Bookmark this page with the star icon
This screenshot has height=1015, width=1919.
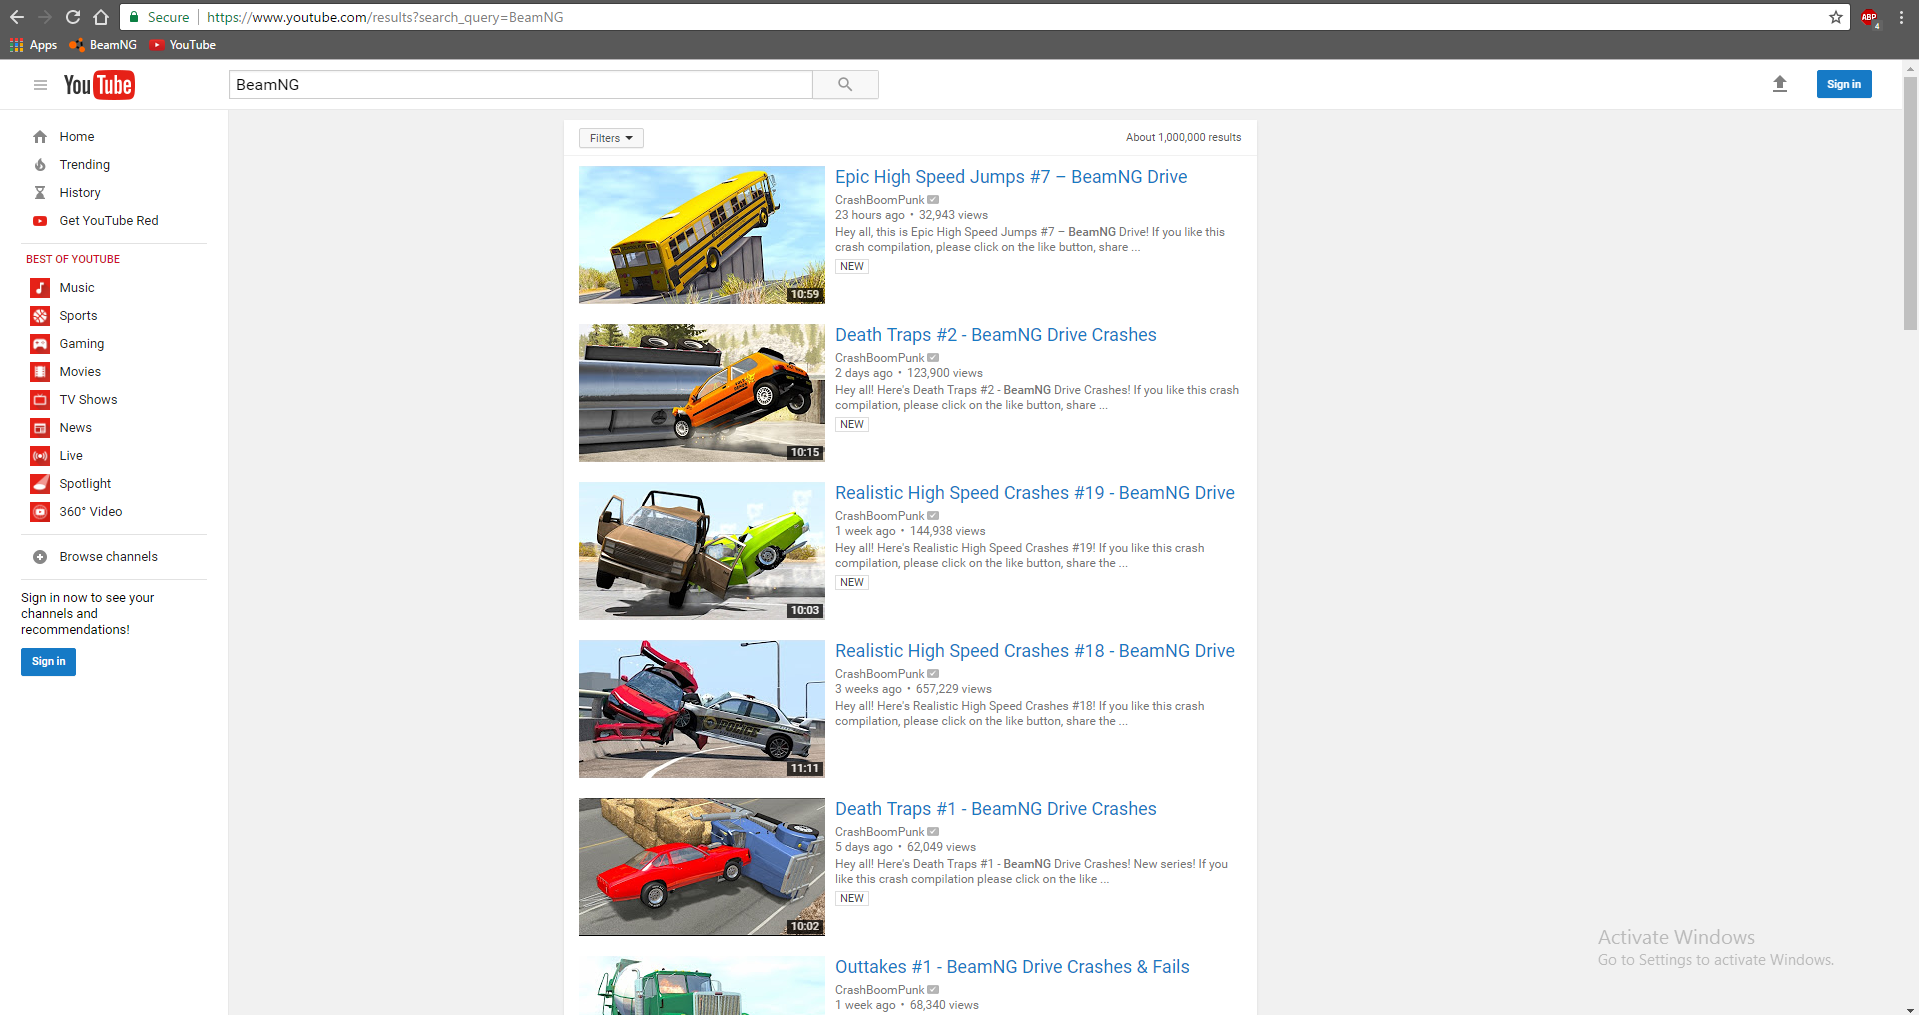pyautogui.click(x=1836, y=17)
